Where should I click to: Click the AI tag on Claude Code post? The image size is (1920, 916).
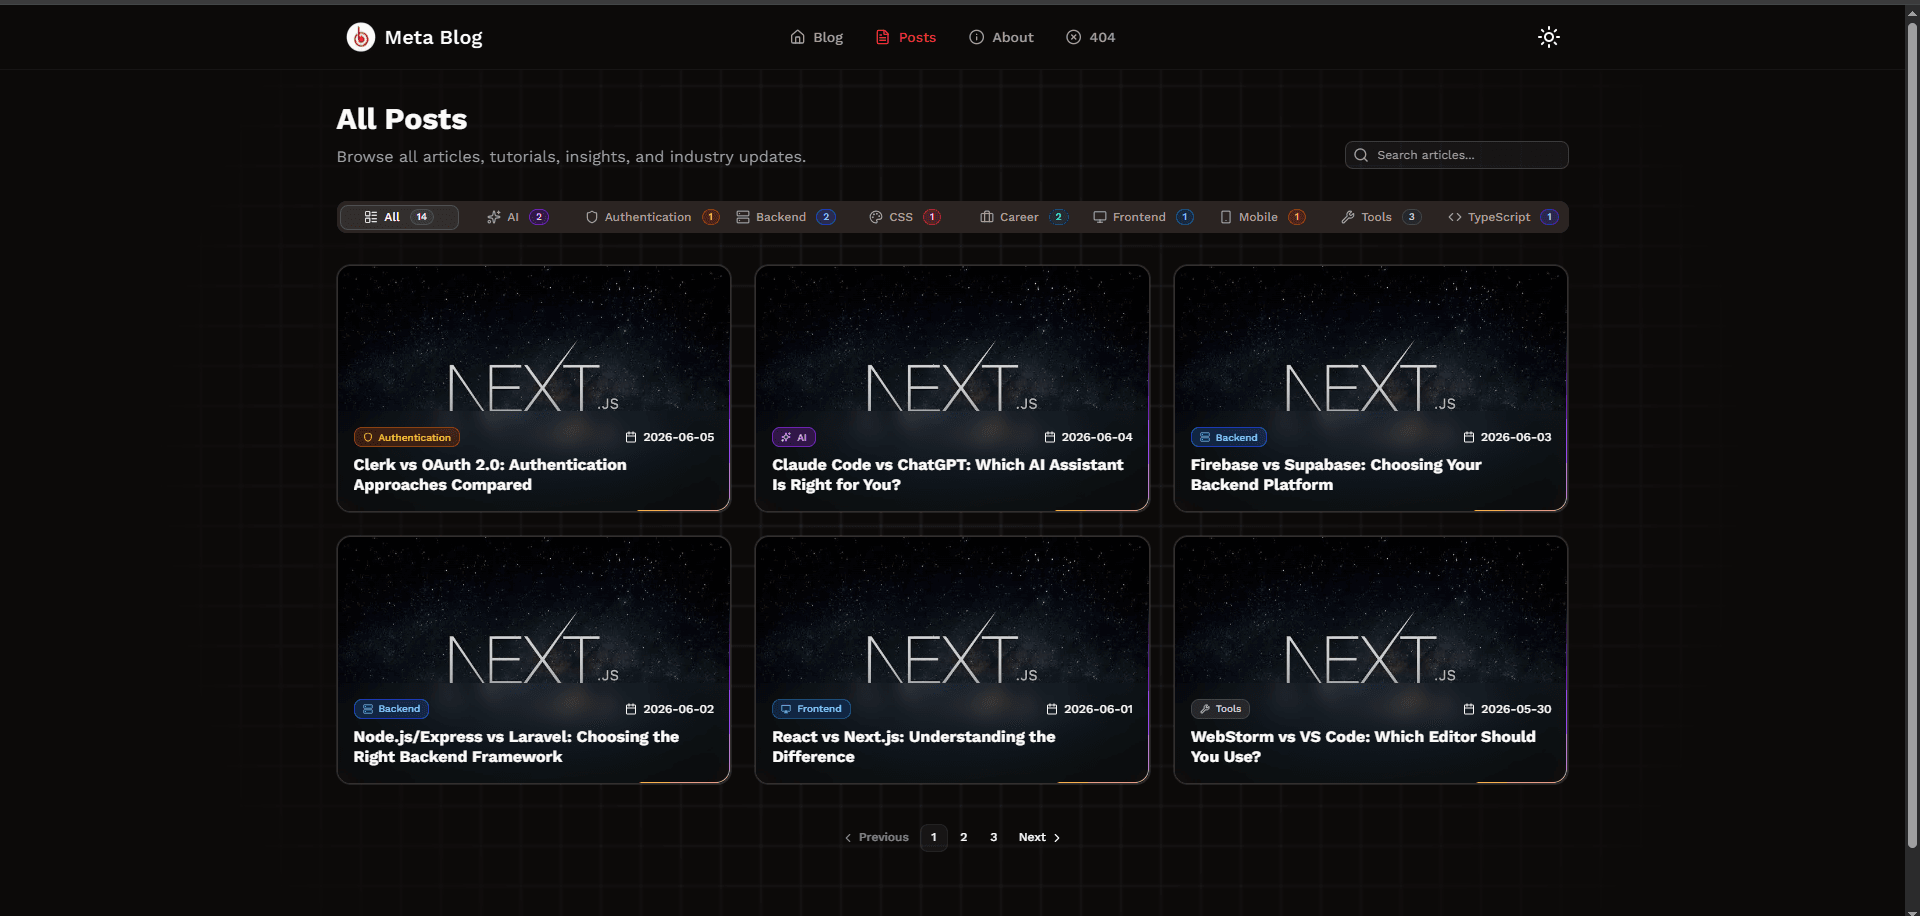pos(794,437)
